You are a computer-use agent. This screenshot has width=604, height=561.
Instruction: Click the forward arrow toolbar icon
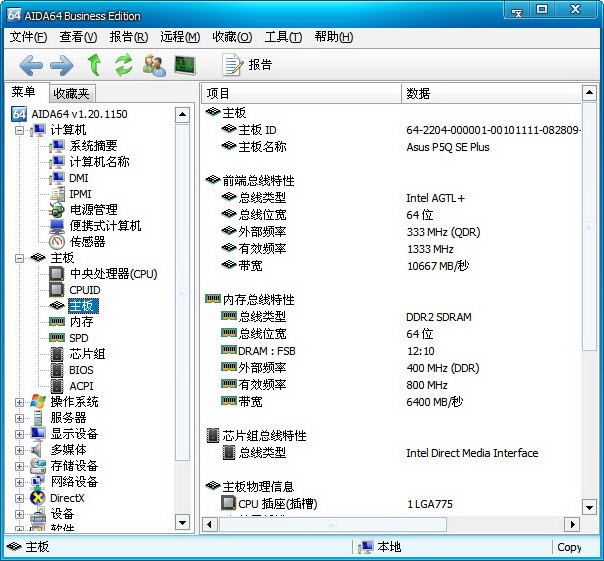(61, 66)
